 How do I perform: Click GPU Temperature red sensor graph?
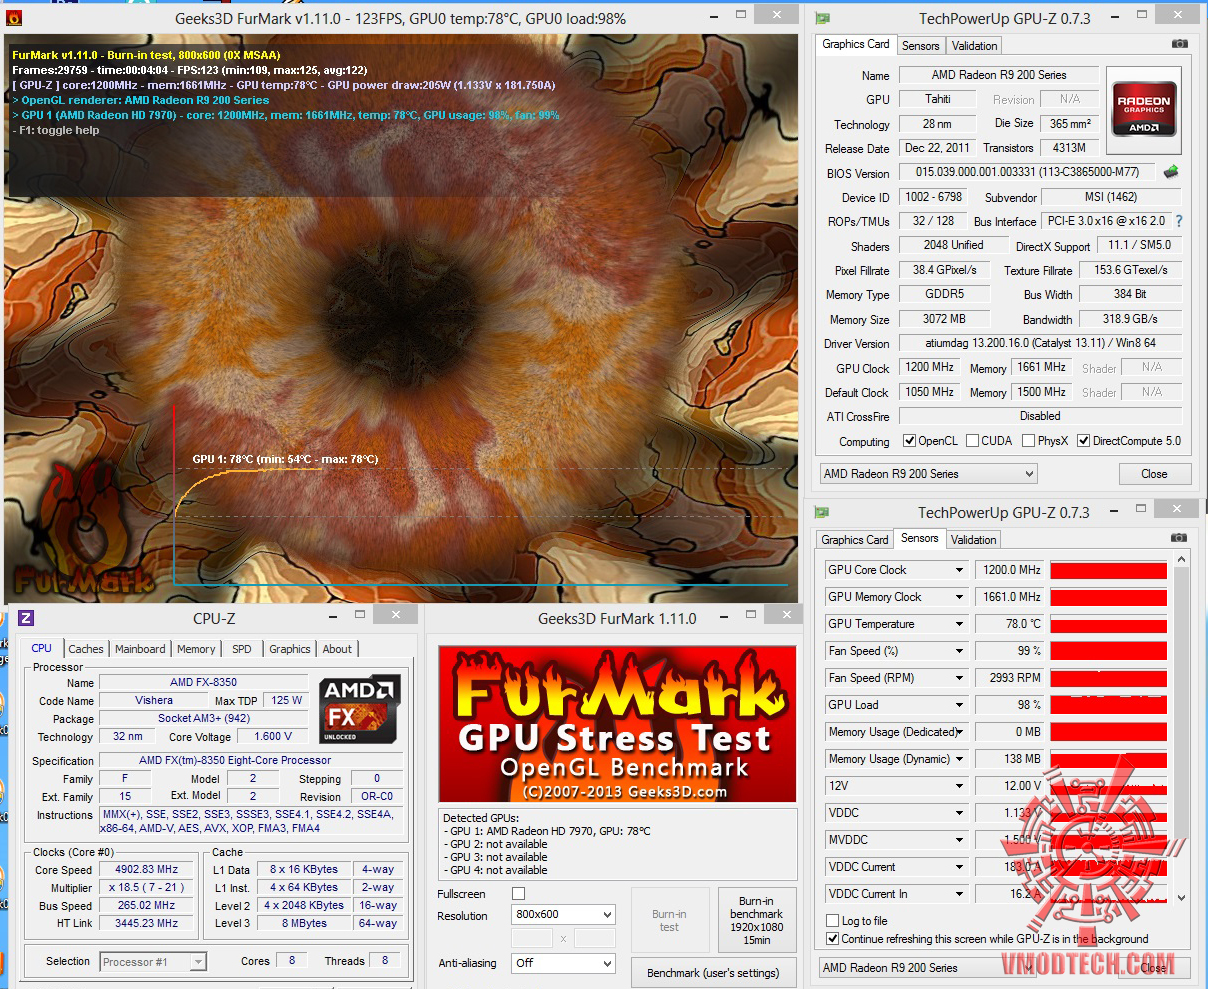pyautogui.click(x=1108, y=624)
